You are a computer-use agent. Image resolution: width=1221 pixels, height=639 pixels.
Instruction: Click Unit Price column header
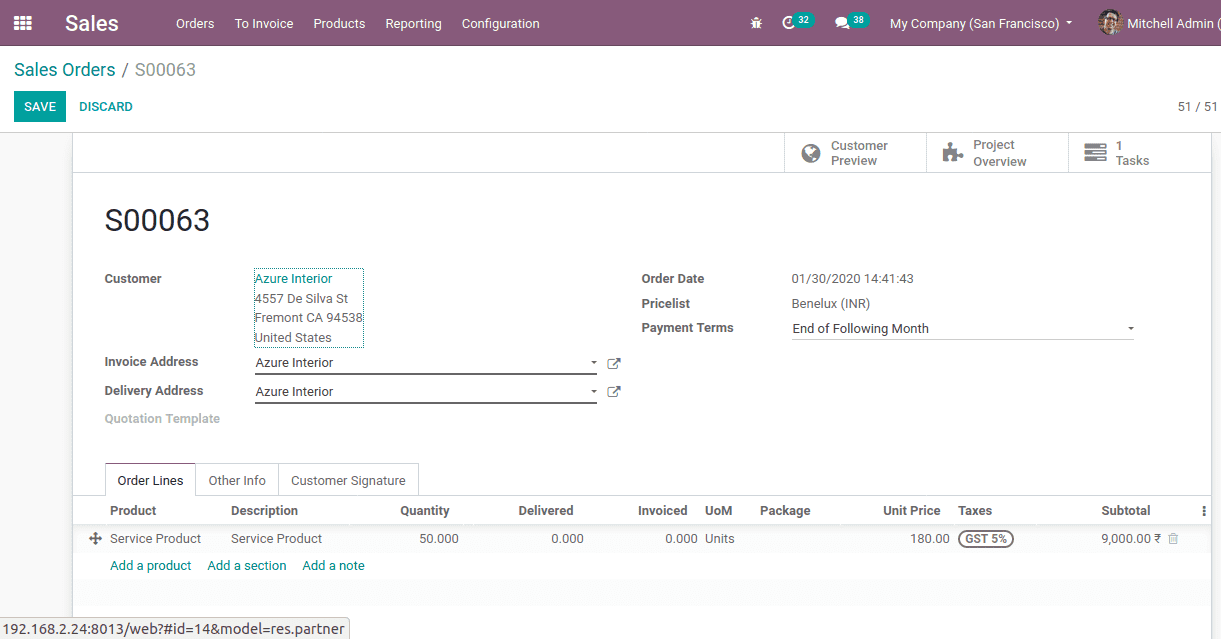pyautogui.click(x=912, y=511)
